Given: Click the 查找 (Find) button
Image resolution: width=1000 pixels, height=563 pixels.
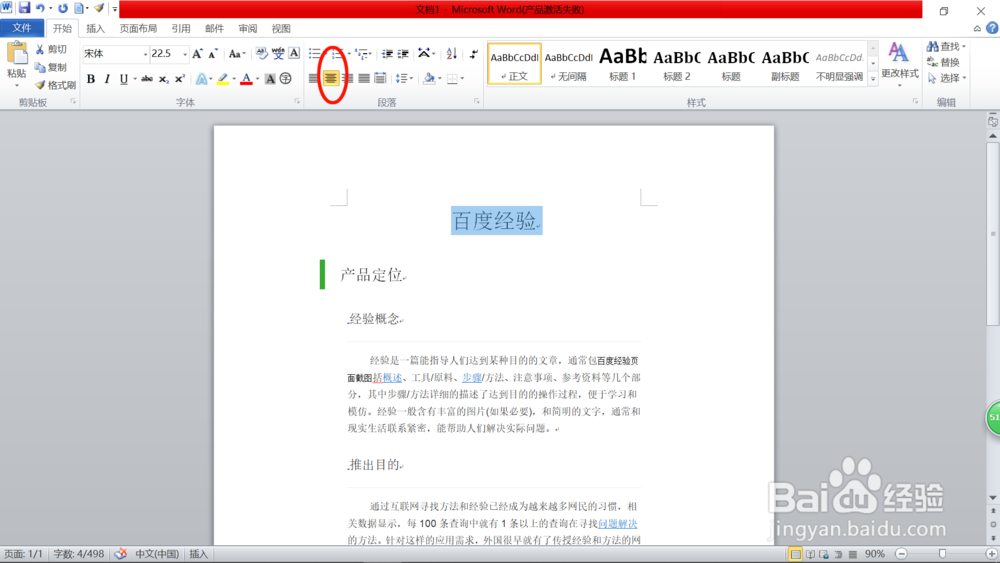Looking at the screenshot, I should (946, 47).
